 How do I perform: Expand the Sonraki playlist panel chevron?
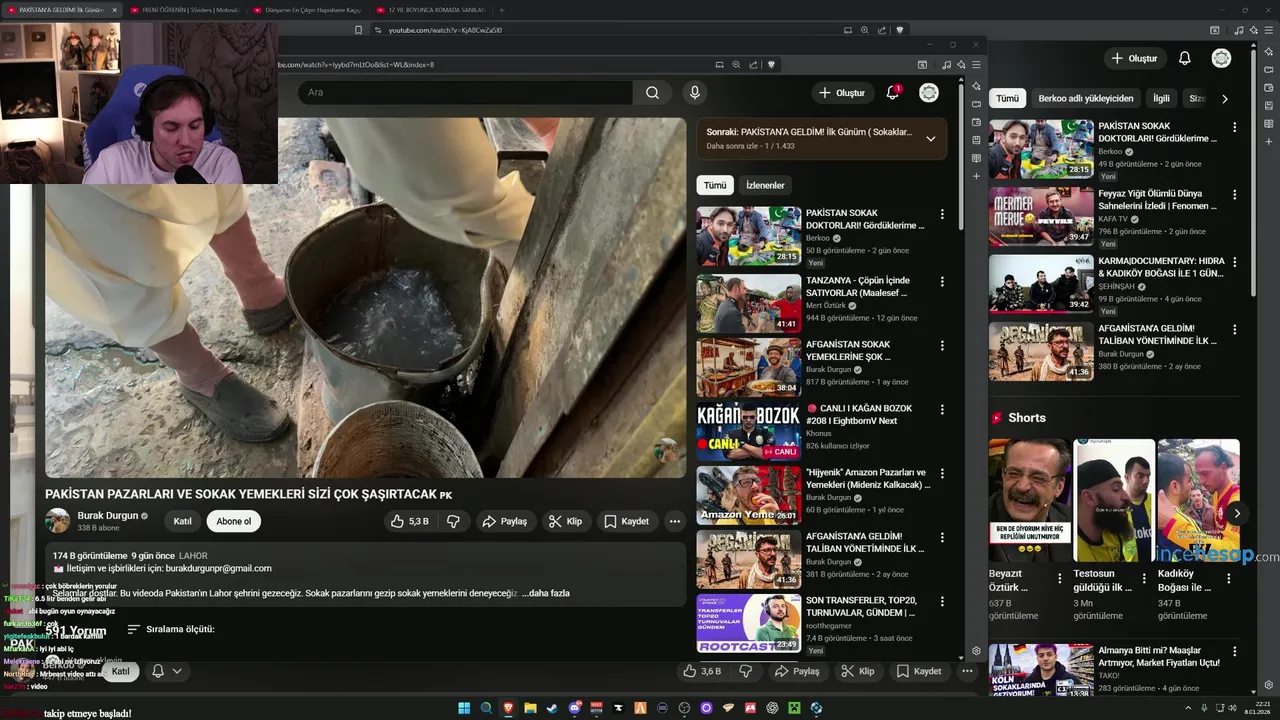pyautogui.click(x=930, y=139)
